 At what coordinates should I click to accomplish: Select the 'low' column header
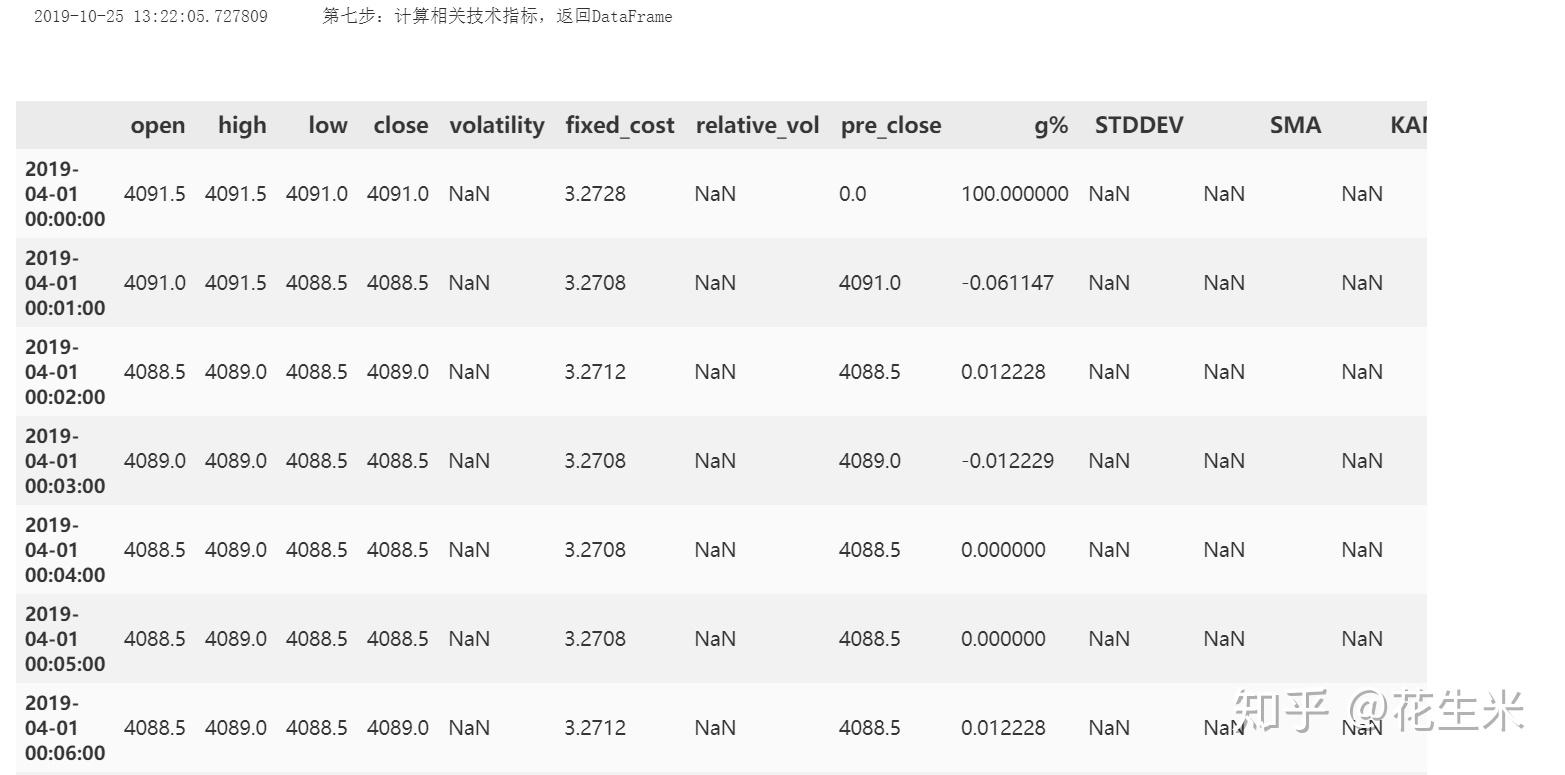(x=327, y=125)
